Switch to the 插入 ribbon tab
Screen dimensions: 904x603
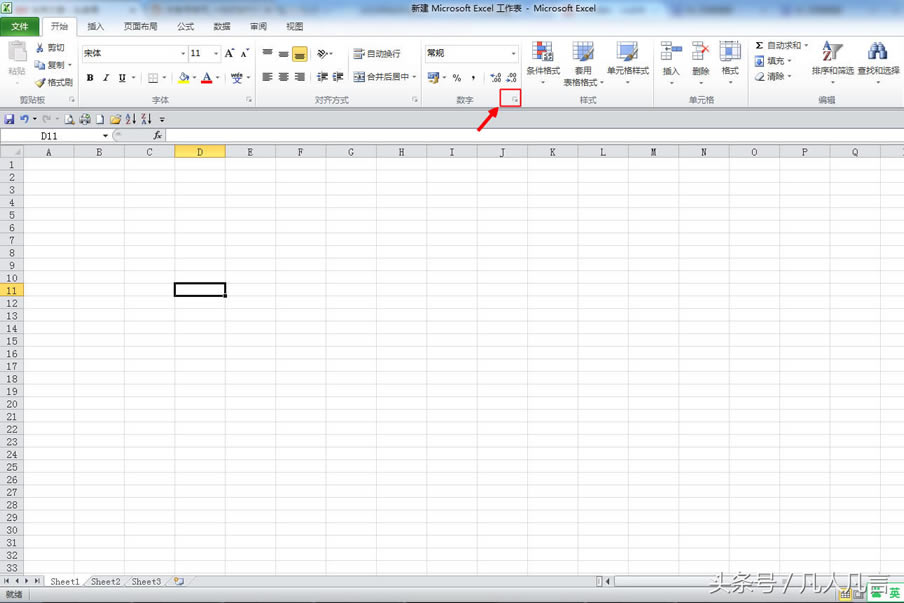click(94, 27)
